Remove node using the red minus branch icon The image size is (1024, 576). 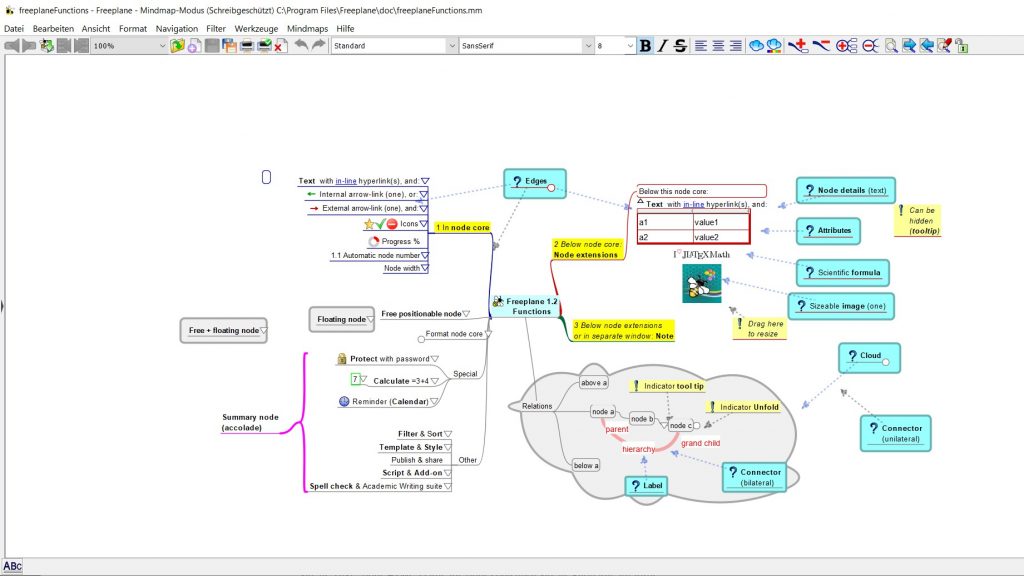(821, 46)
